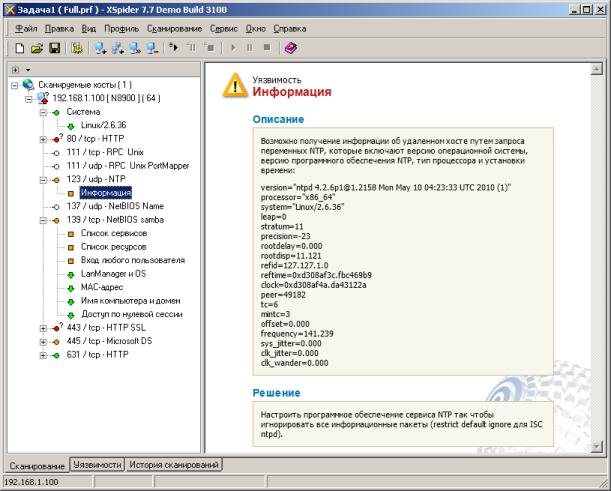The width and height of the screenshot is (611, 491).
Task: Collapse the 123 / udp - NTP node
Action: pos(43,180)
